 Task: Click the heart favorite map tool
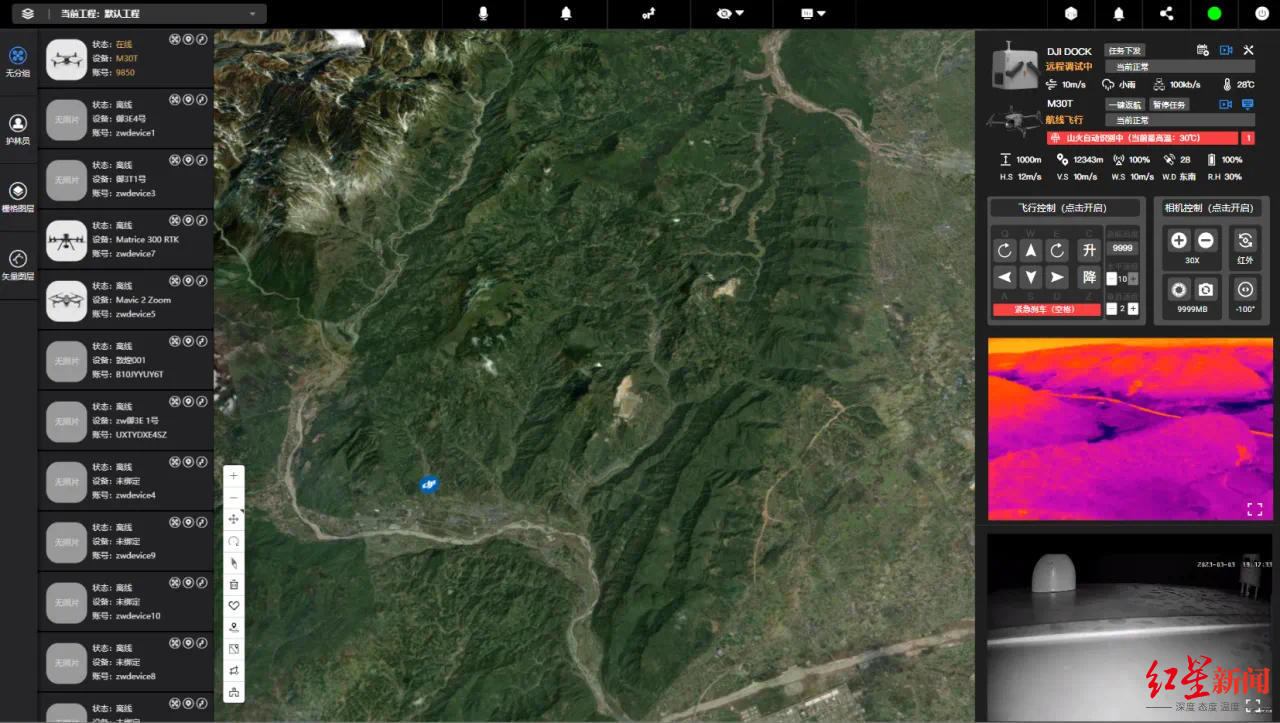click(x=234, y=606)
